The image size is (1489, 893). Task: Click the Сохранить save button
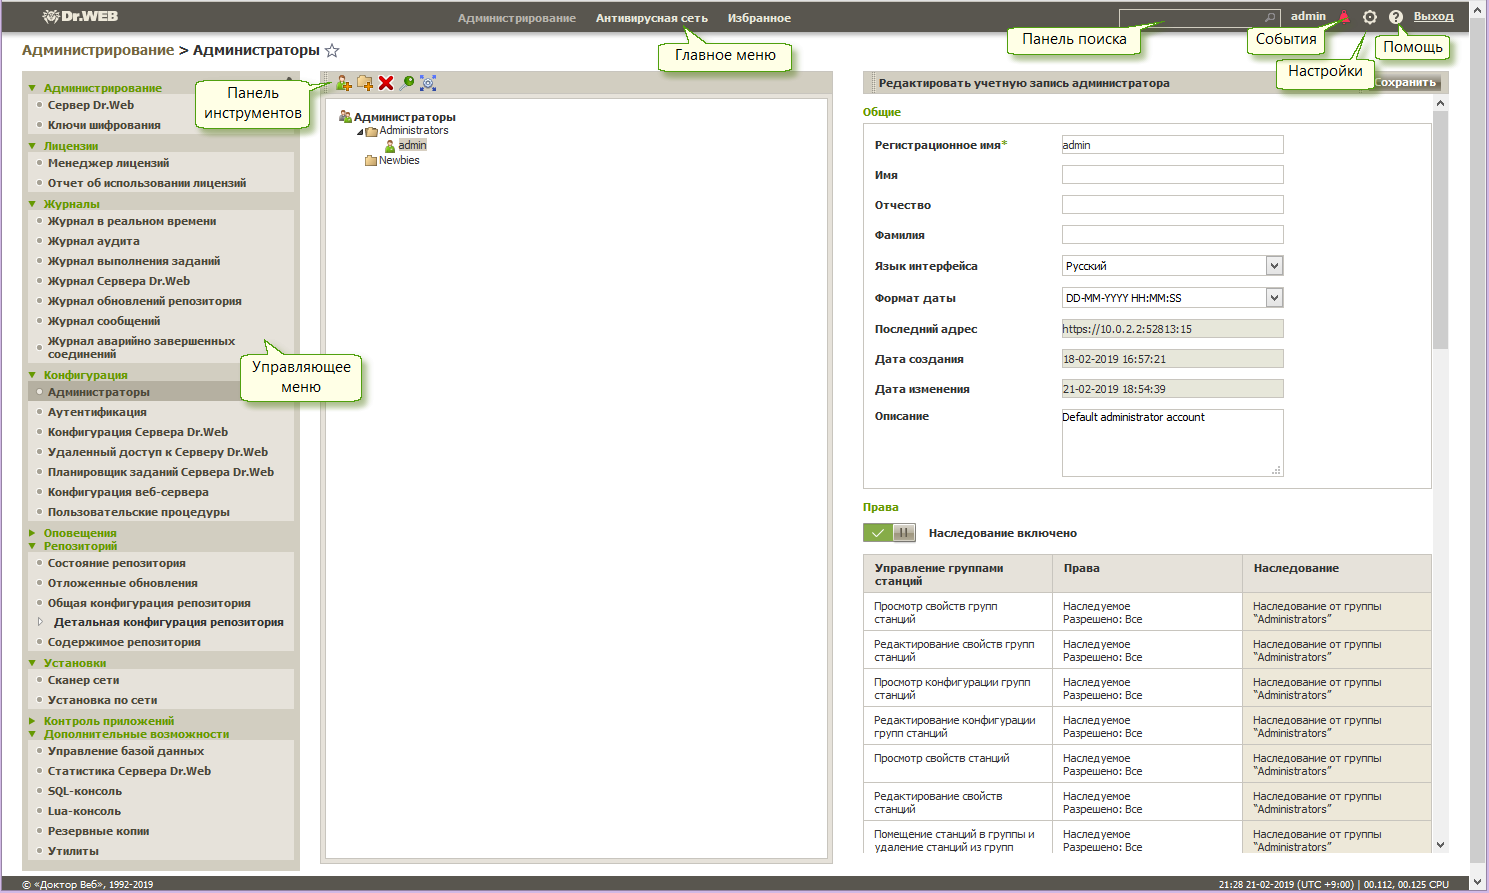coord(1405,83)
